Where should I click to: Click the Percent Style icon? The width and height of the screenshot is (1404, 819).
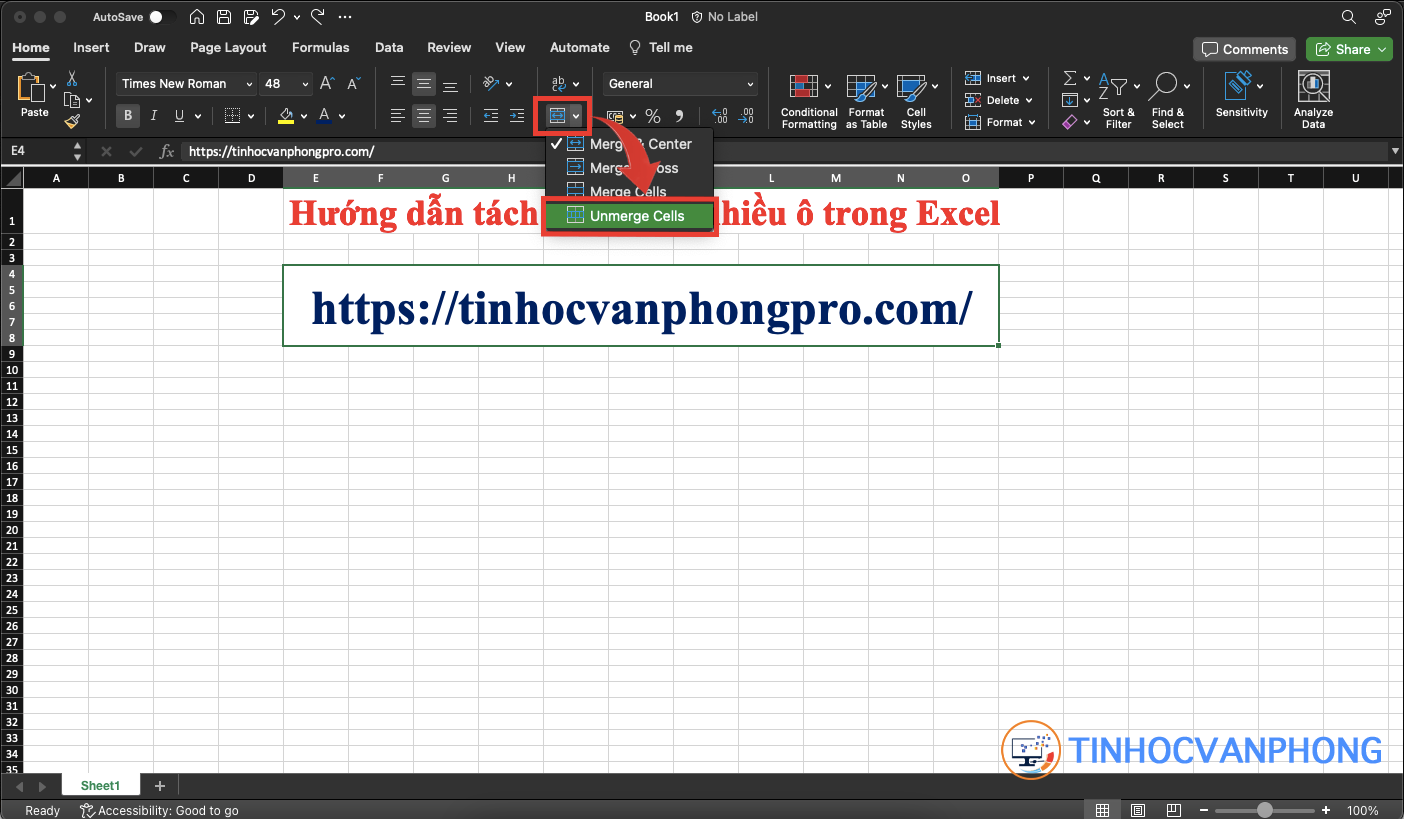(653, 116)
